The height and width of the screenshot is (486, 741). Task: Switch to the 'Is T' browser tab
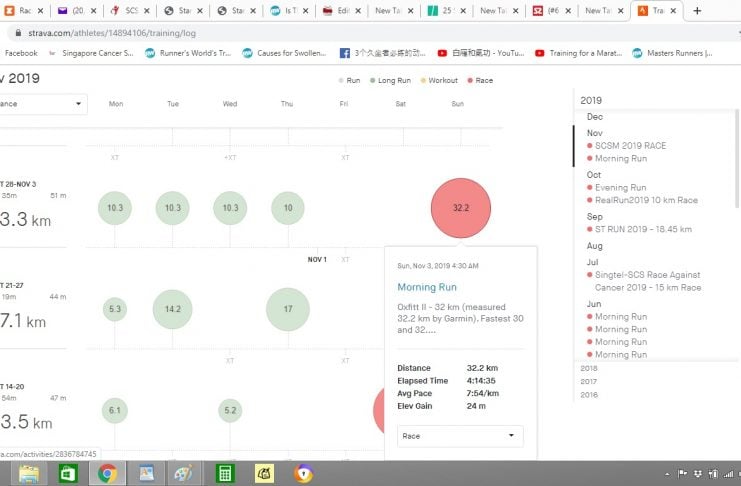coord(284,10)
